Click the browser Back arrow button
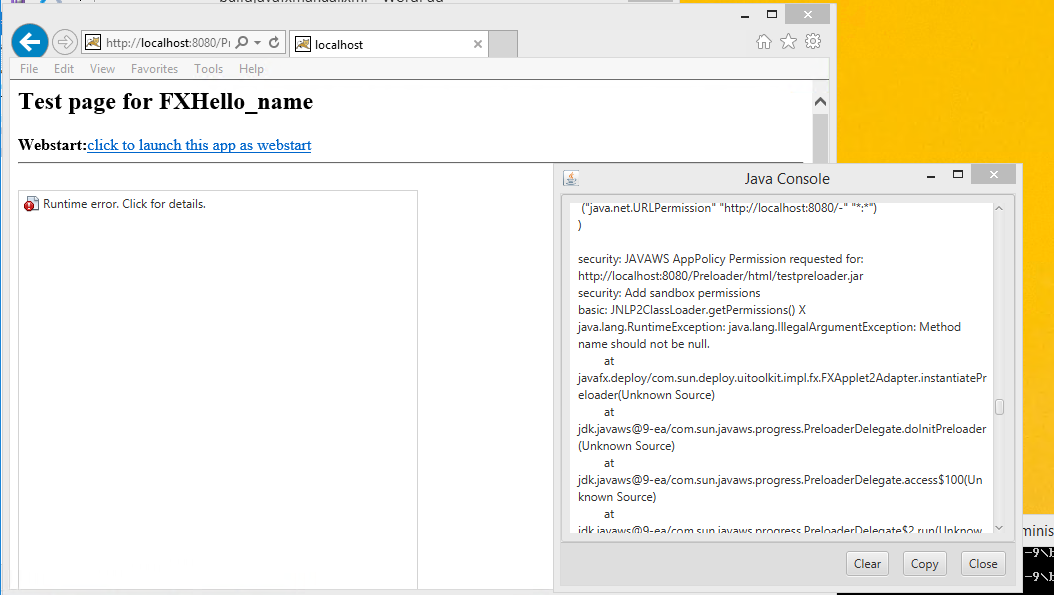 point(30,42)
